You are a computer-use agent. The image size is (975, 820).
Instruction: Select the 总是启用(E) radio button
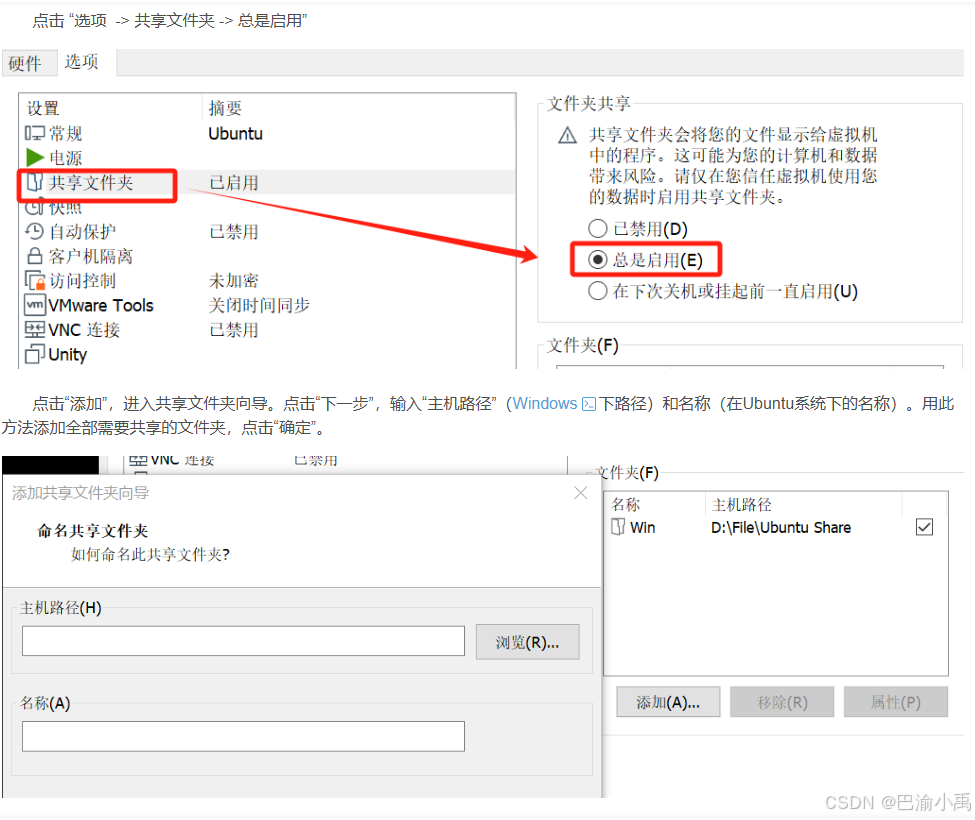point(598,259)
